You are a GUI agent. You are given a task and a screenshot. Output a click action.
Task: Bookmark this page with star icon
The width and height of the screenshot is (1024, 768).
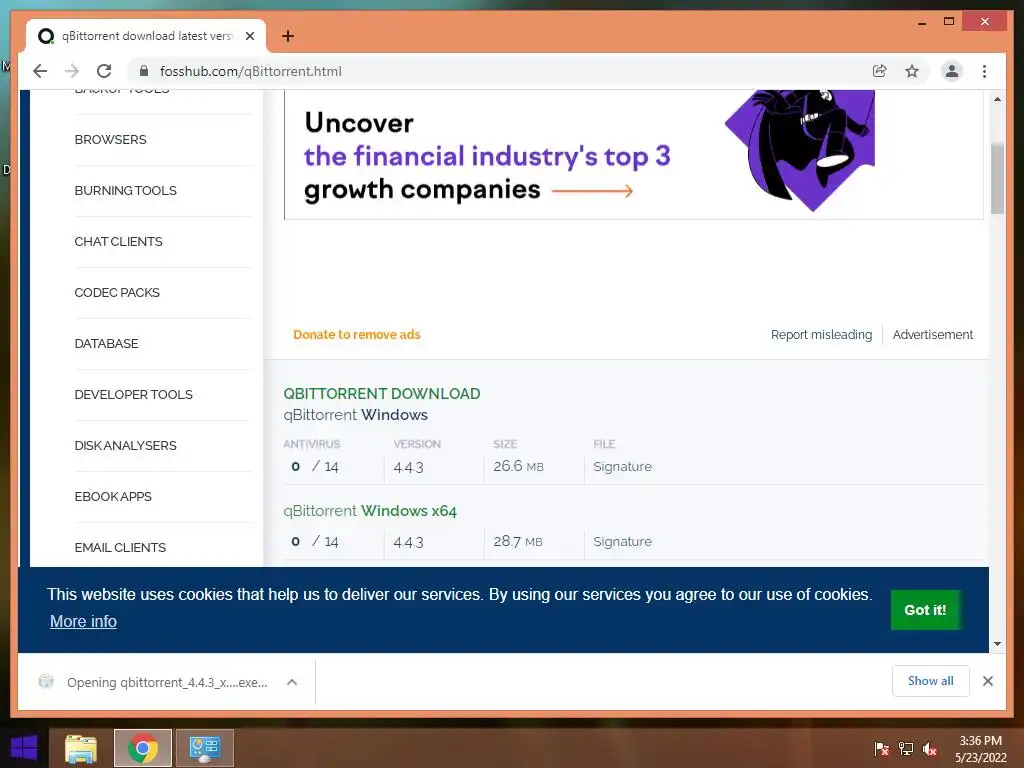pyautogui.click(x=912, y=71)
